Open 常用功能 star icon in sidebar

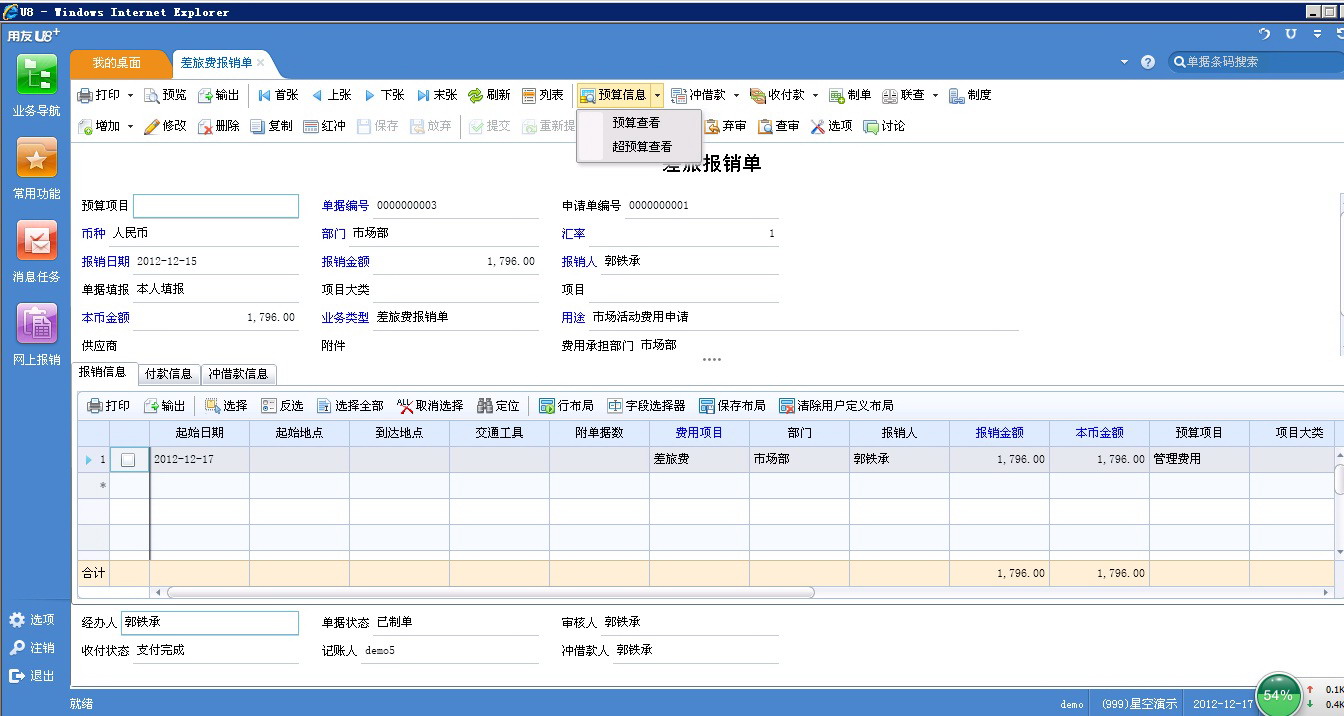[x=36, y=158]
